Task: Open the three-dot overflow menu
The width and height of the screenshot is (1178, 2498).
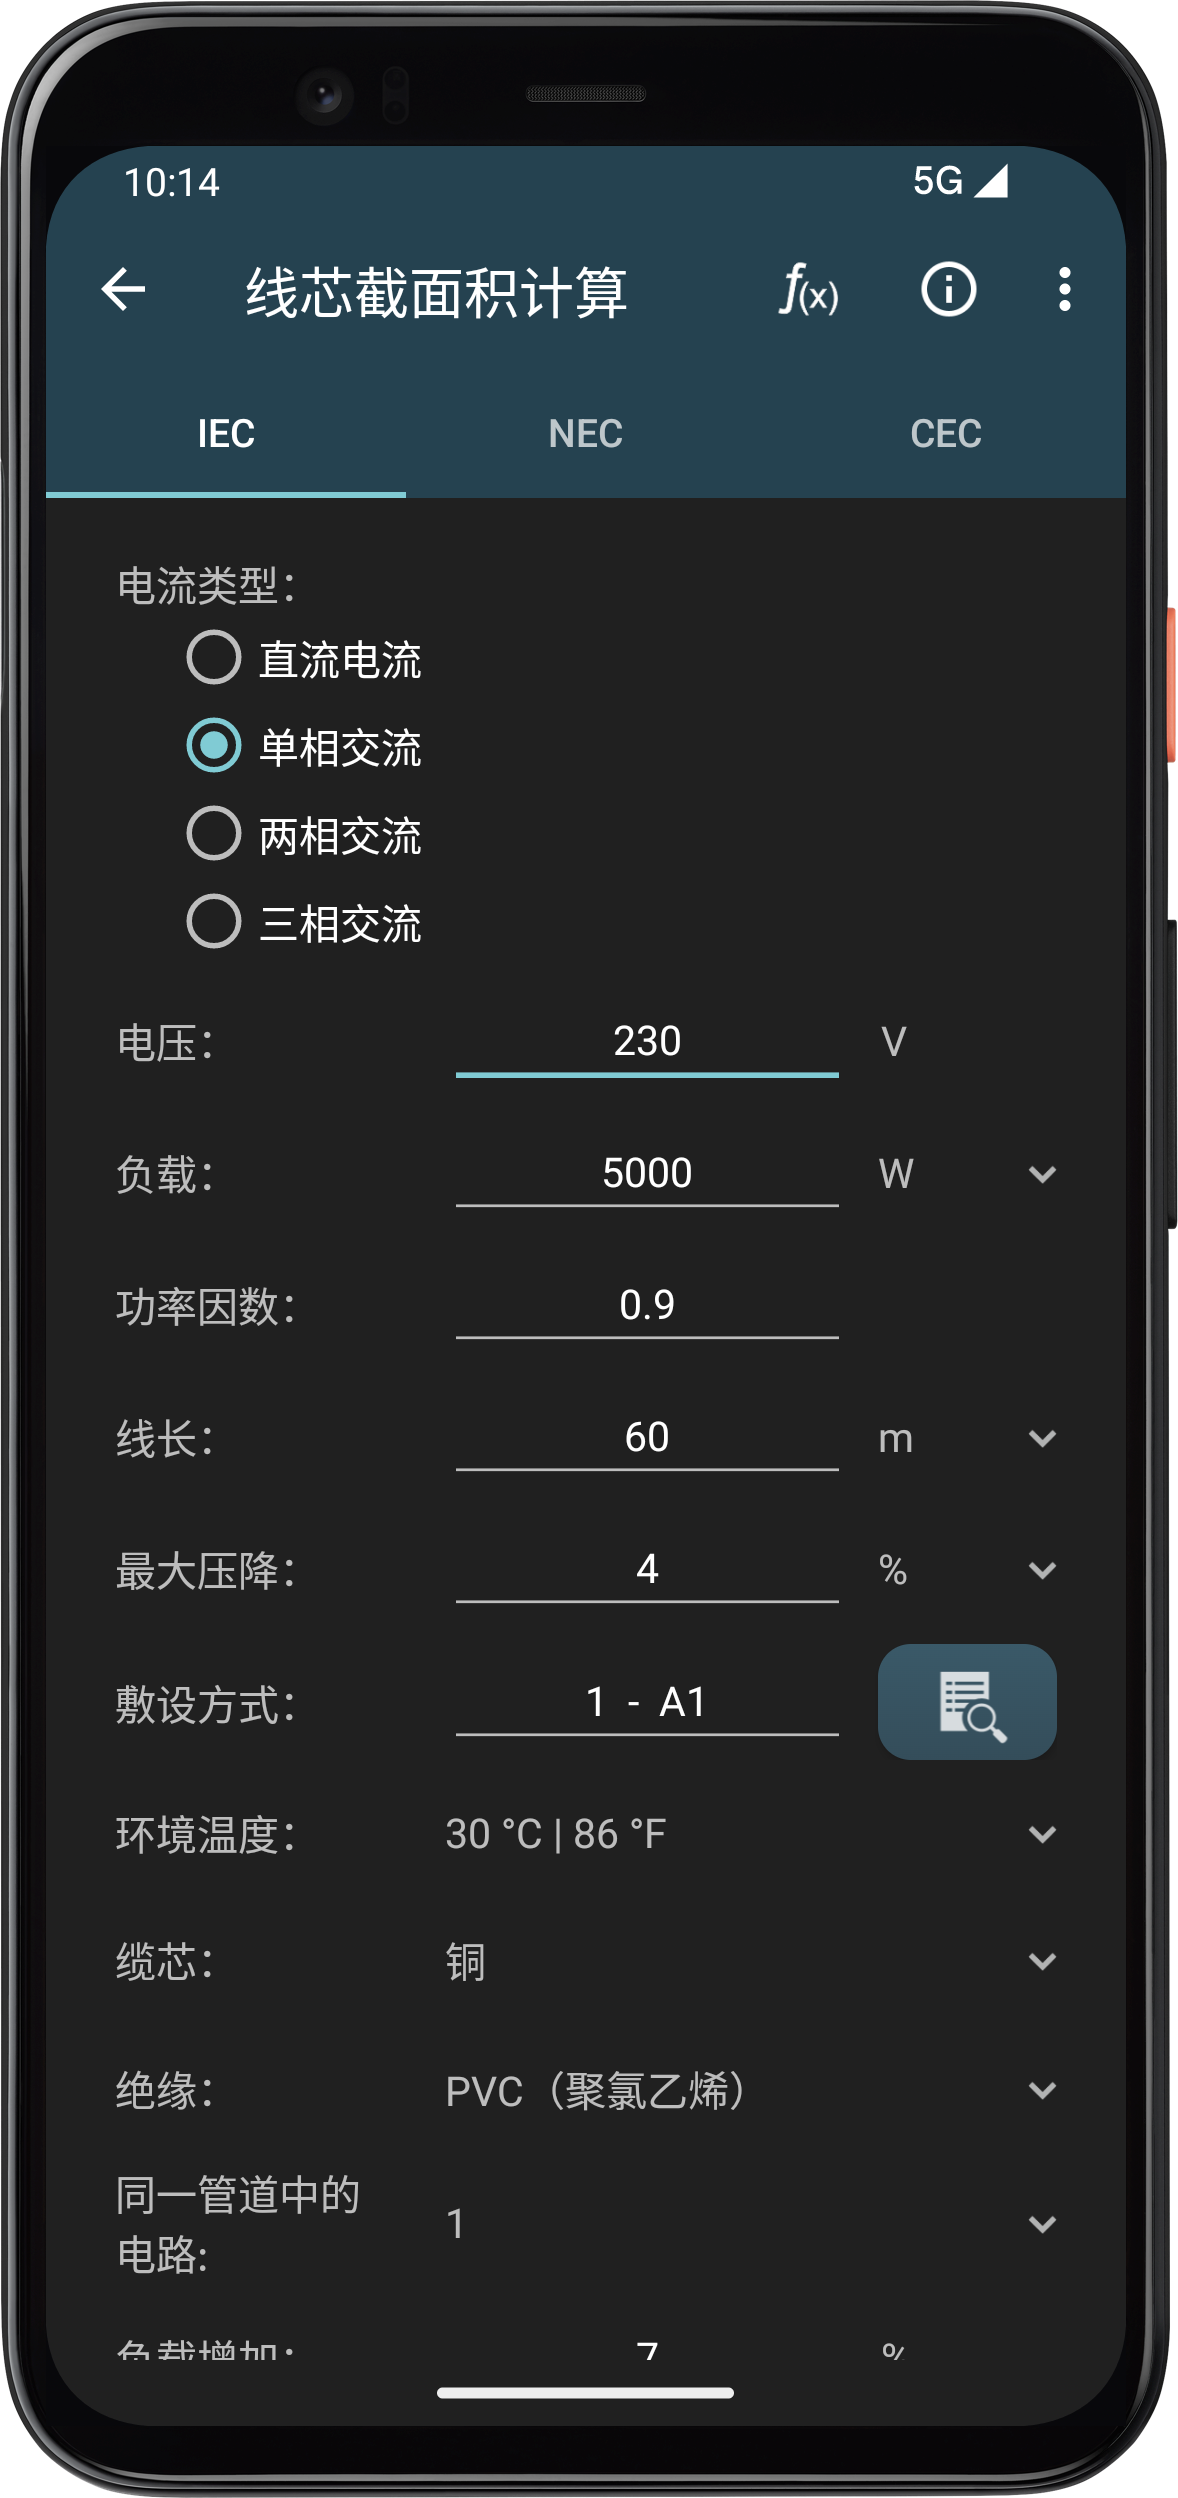Action: tap(1064, 290)
